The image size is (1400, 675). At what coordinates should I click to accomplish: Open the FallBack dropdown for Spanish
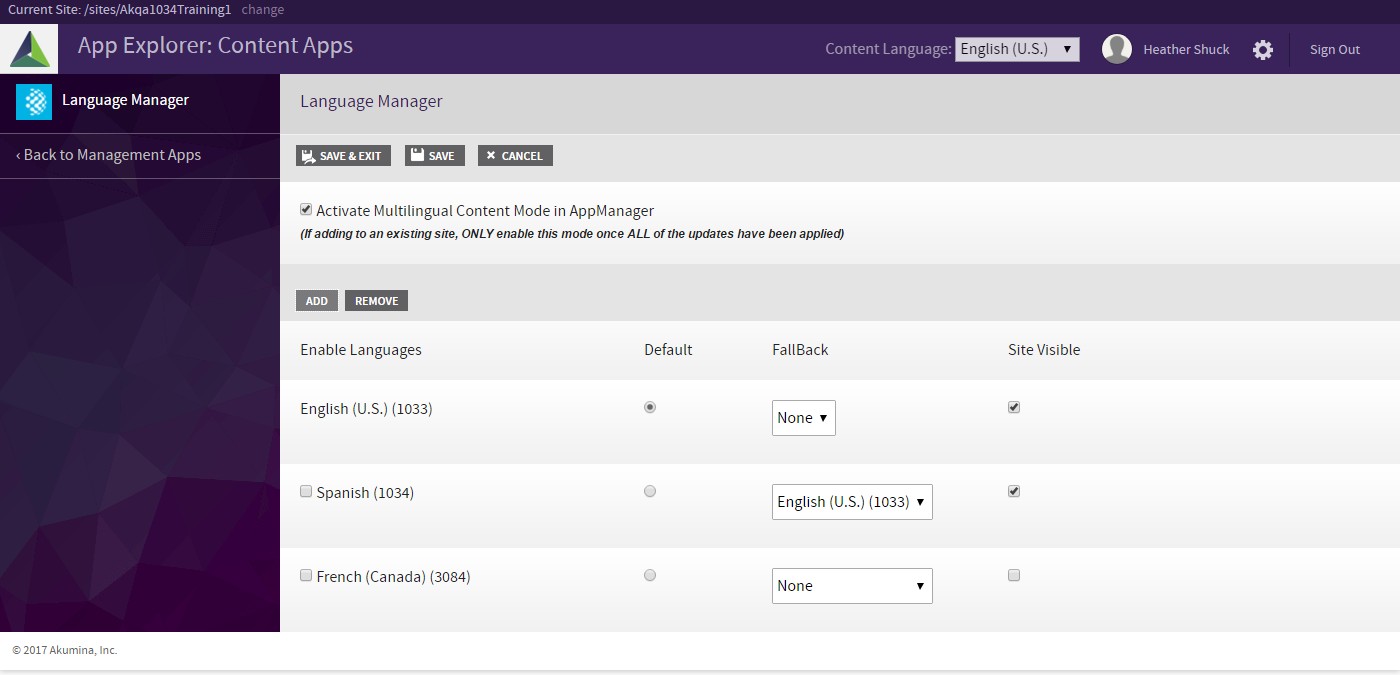(x=852, y=502)
